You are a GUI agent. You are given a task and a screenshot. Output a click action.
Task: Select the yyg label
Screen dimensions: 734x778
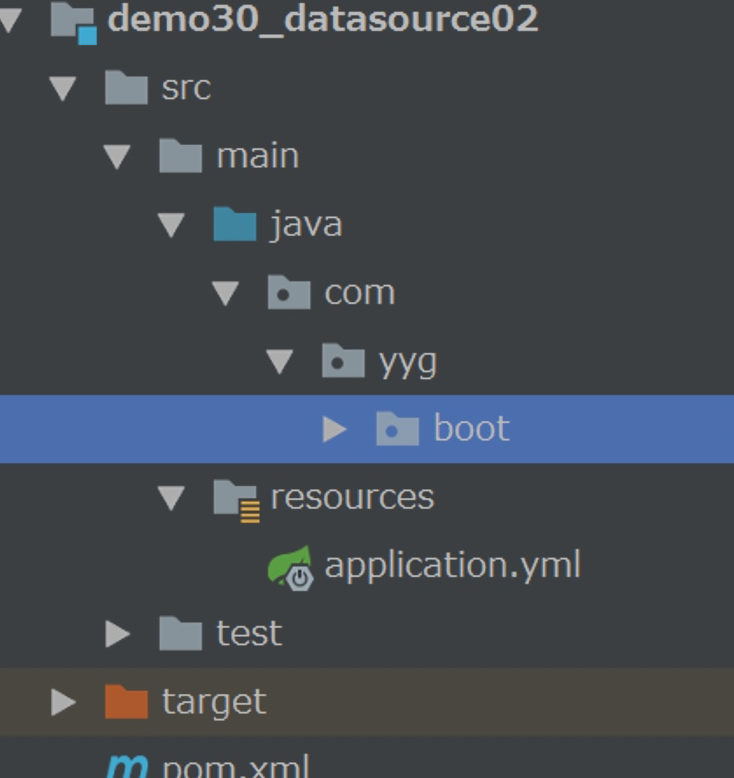408,363
